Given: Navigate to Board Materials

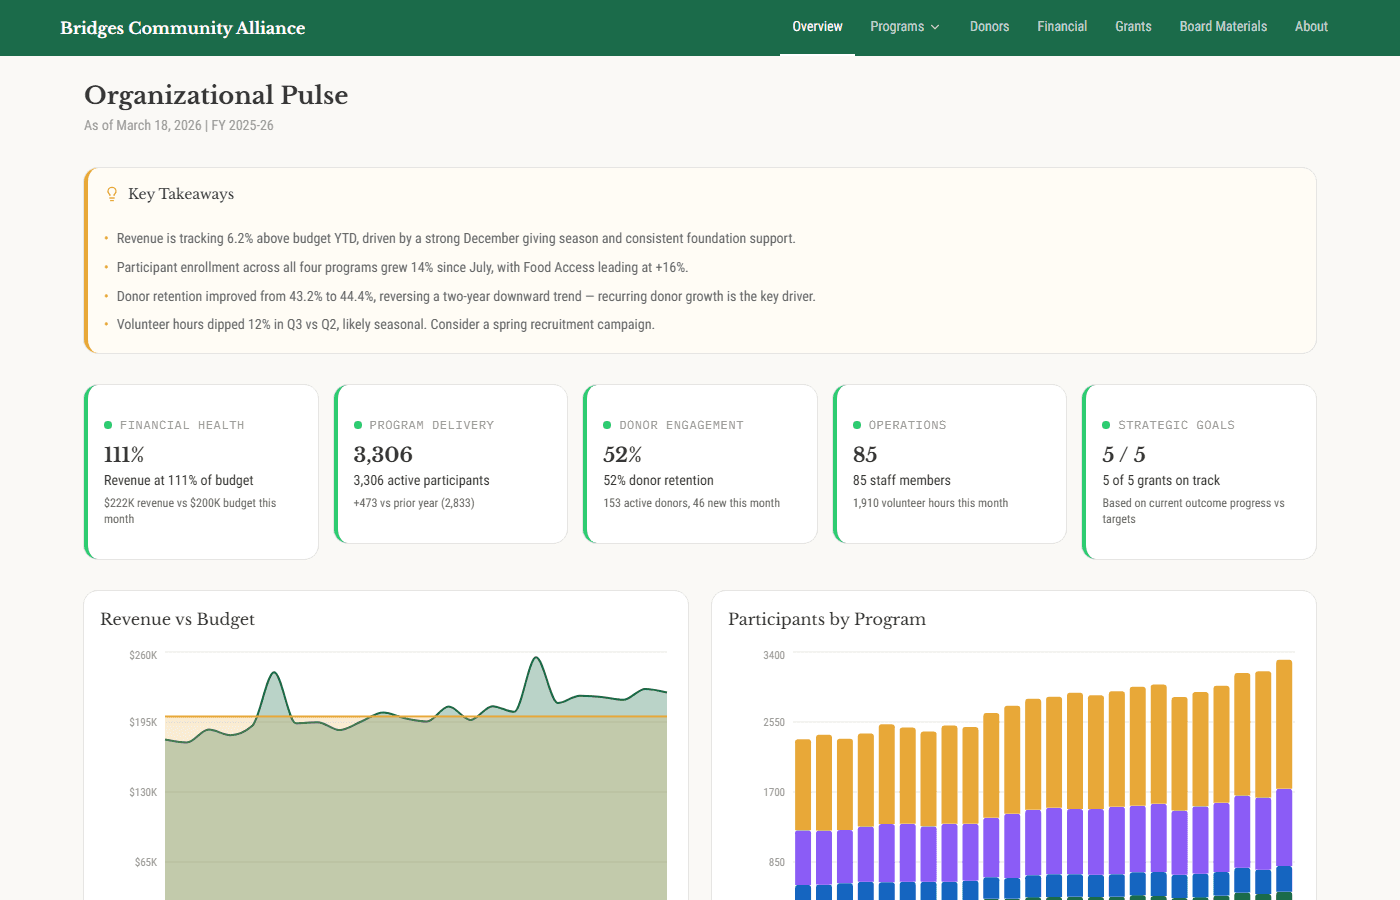Looking at the screenshot, I should 1223,27.
